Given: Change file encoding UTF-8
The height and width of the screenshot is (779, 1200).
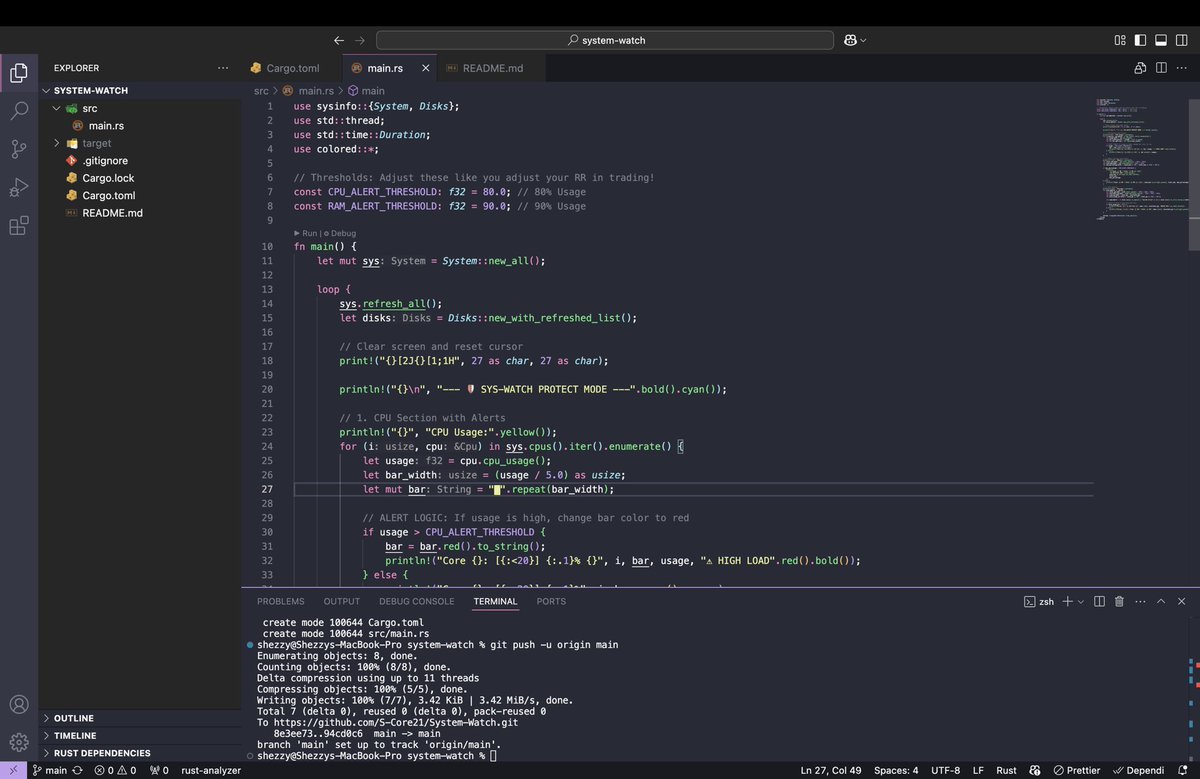Looking at the screenshot, I should point(945,770).
